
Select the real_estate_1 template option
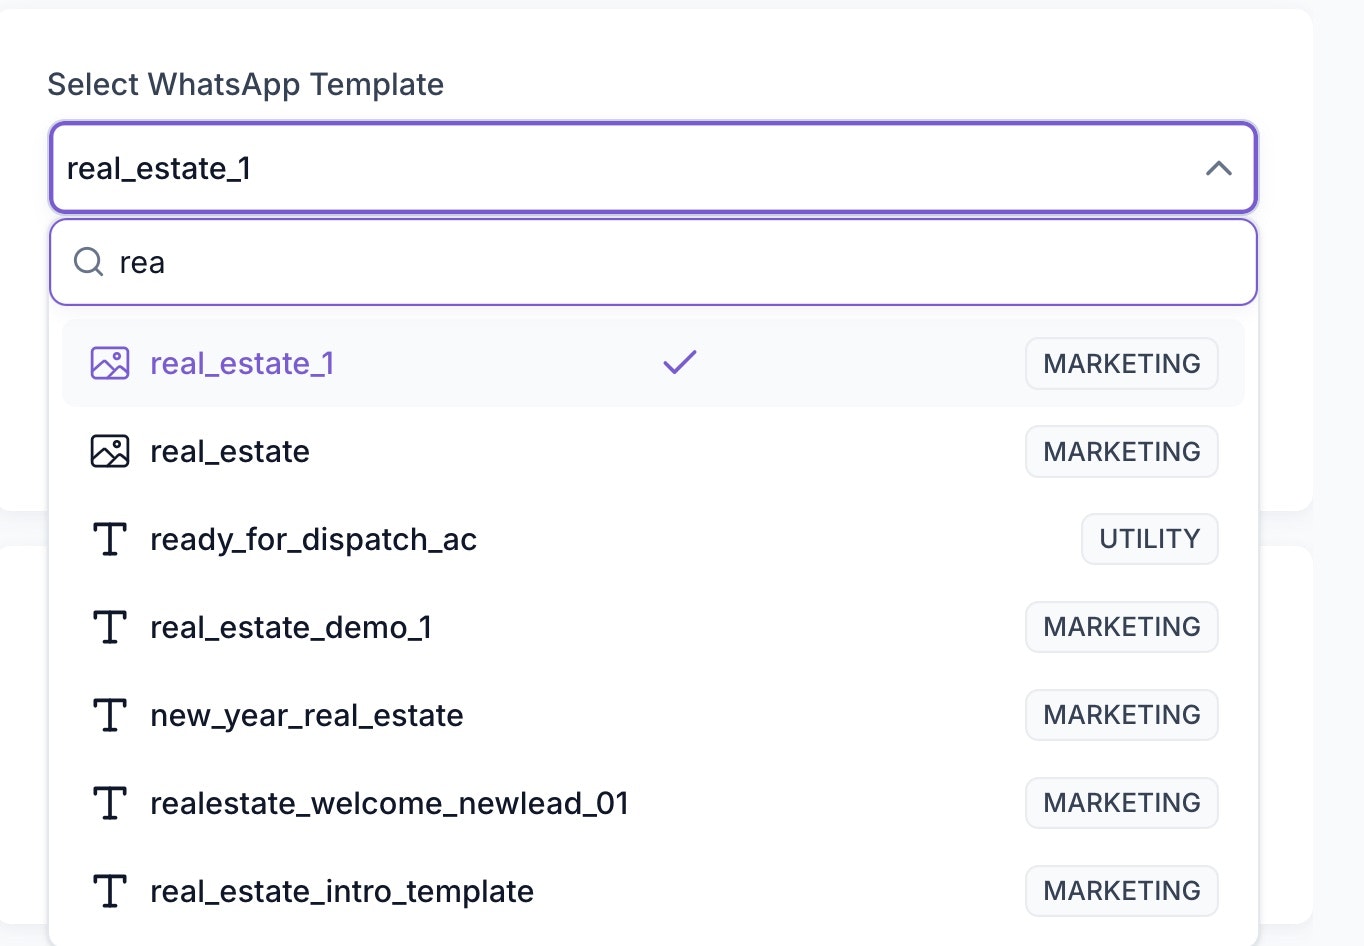pos(653,363)
